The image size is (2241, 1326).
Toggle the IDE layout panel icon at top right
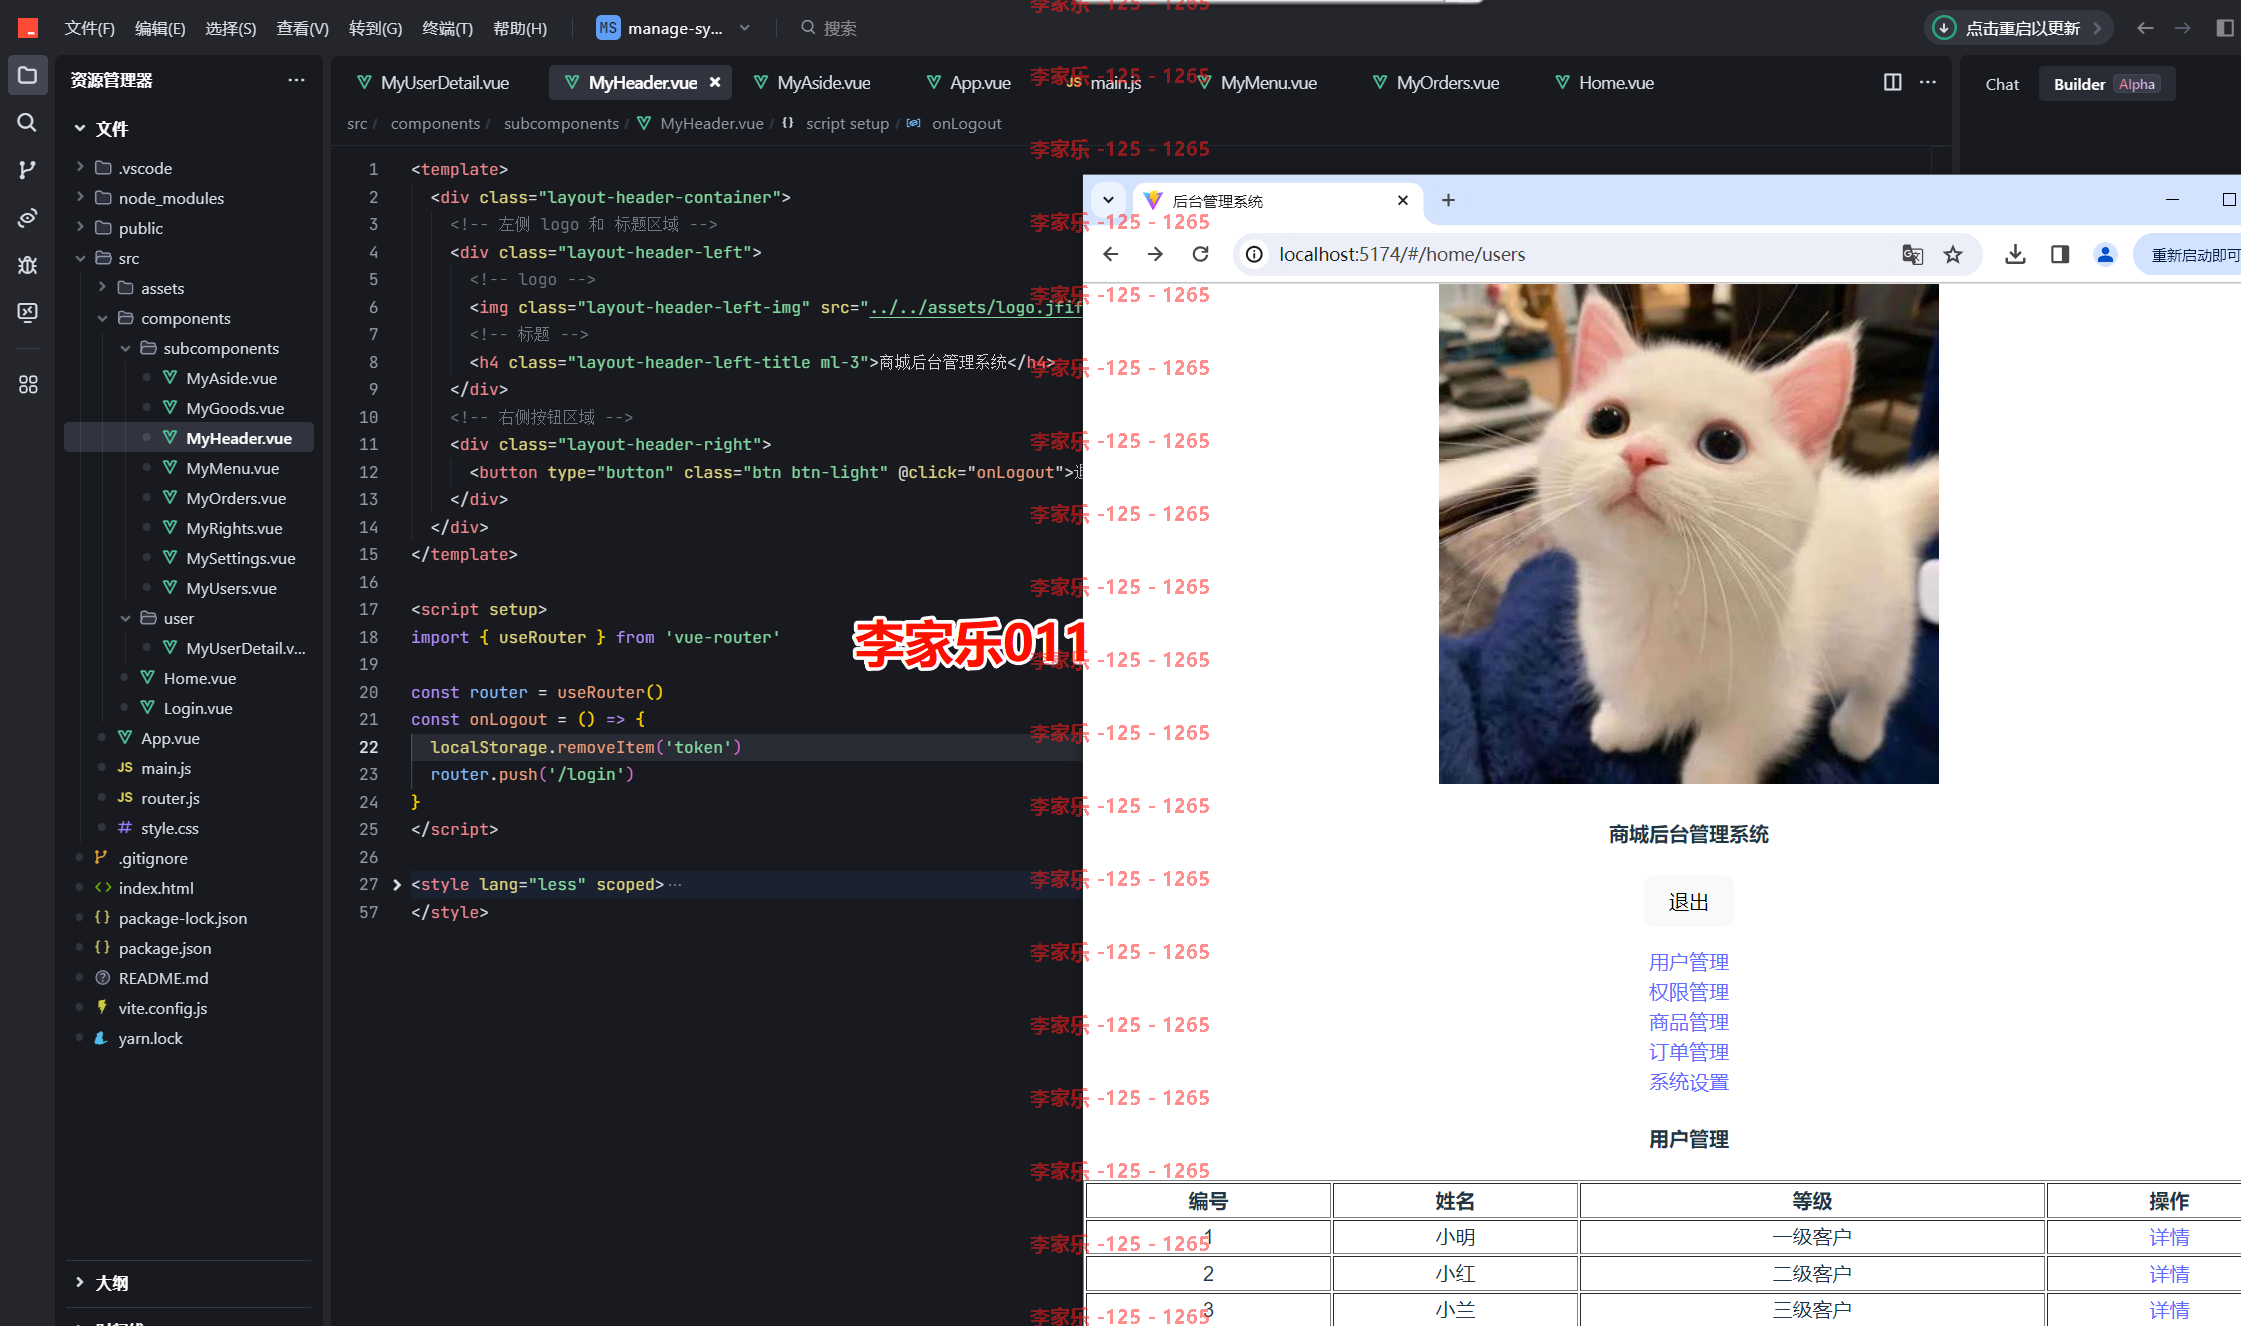coord(2225,28)
